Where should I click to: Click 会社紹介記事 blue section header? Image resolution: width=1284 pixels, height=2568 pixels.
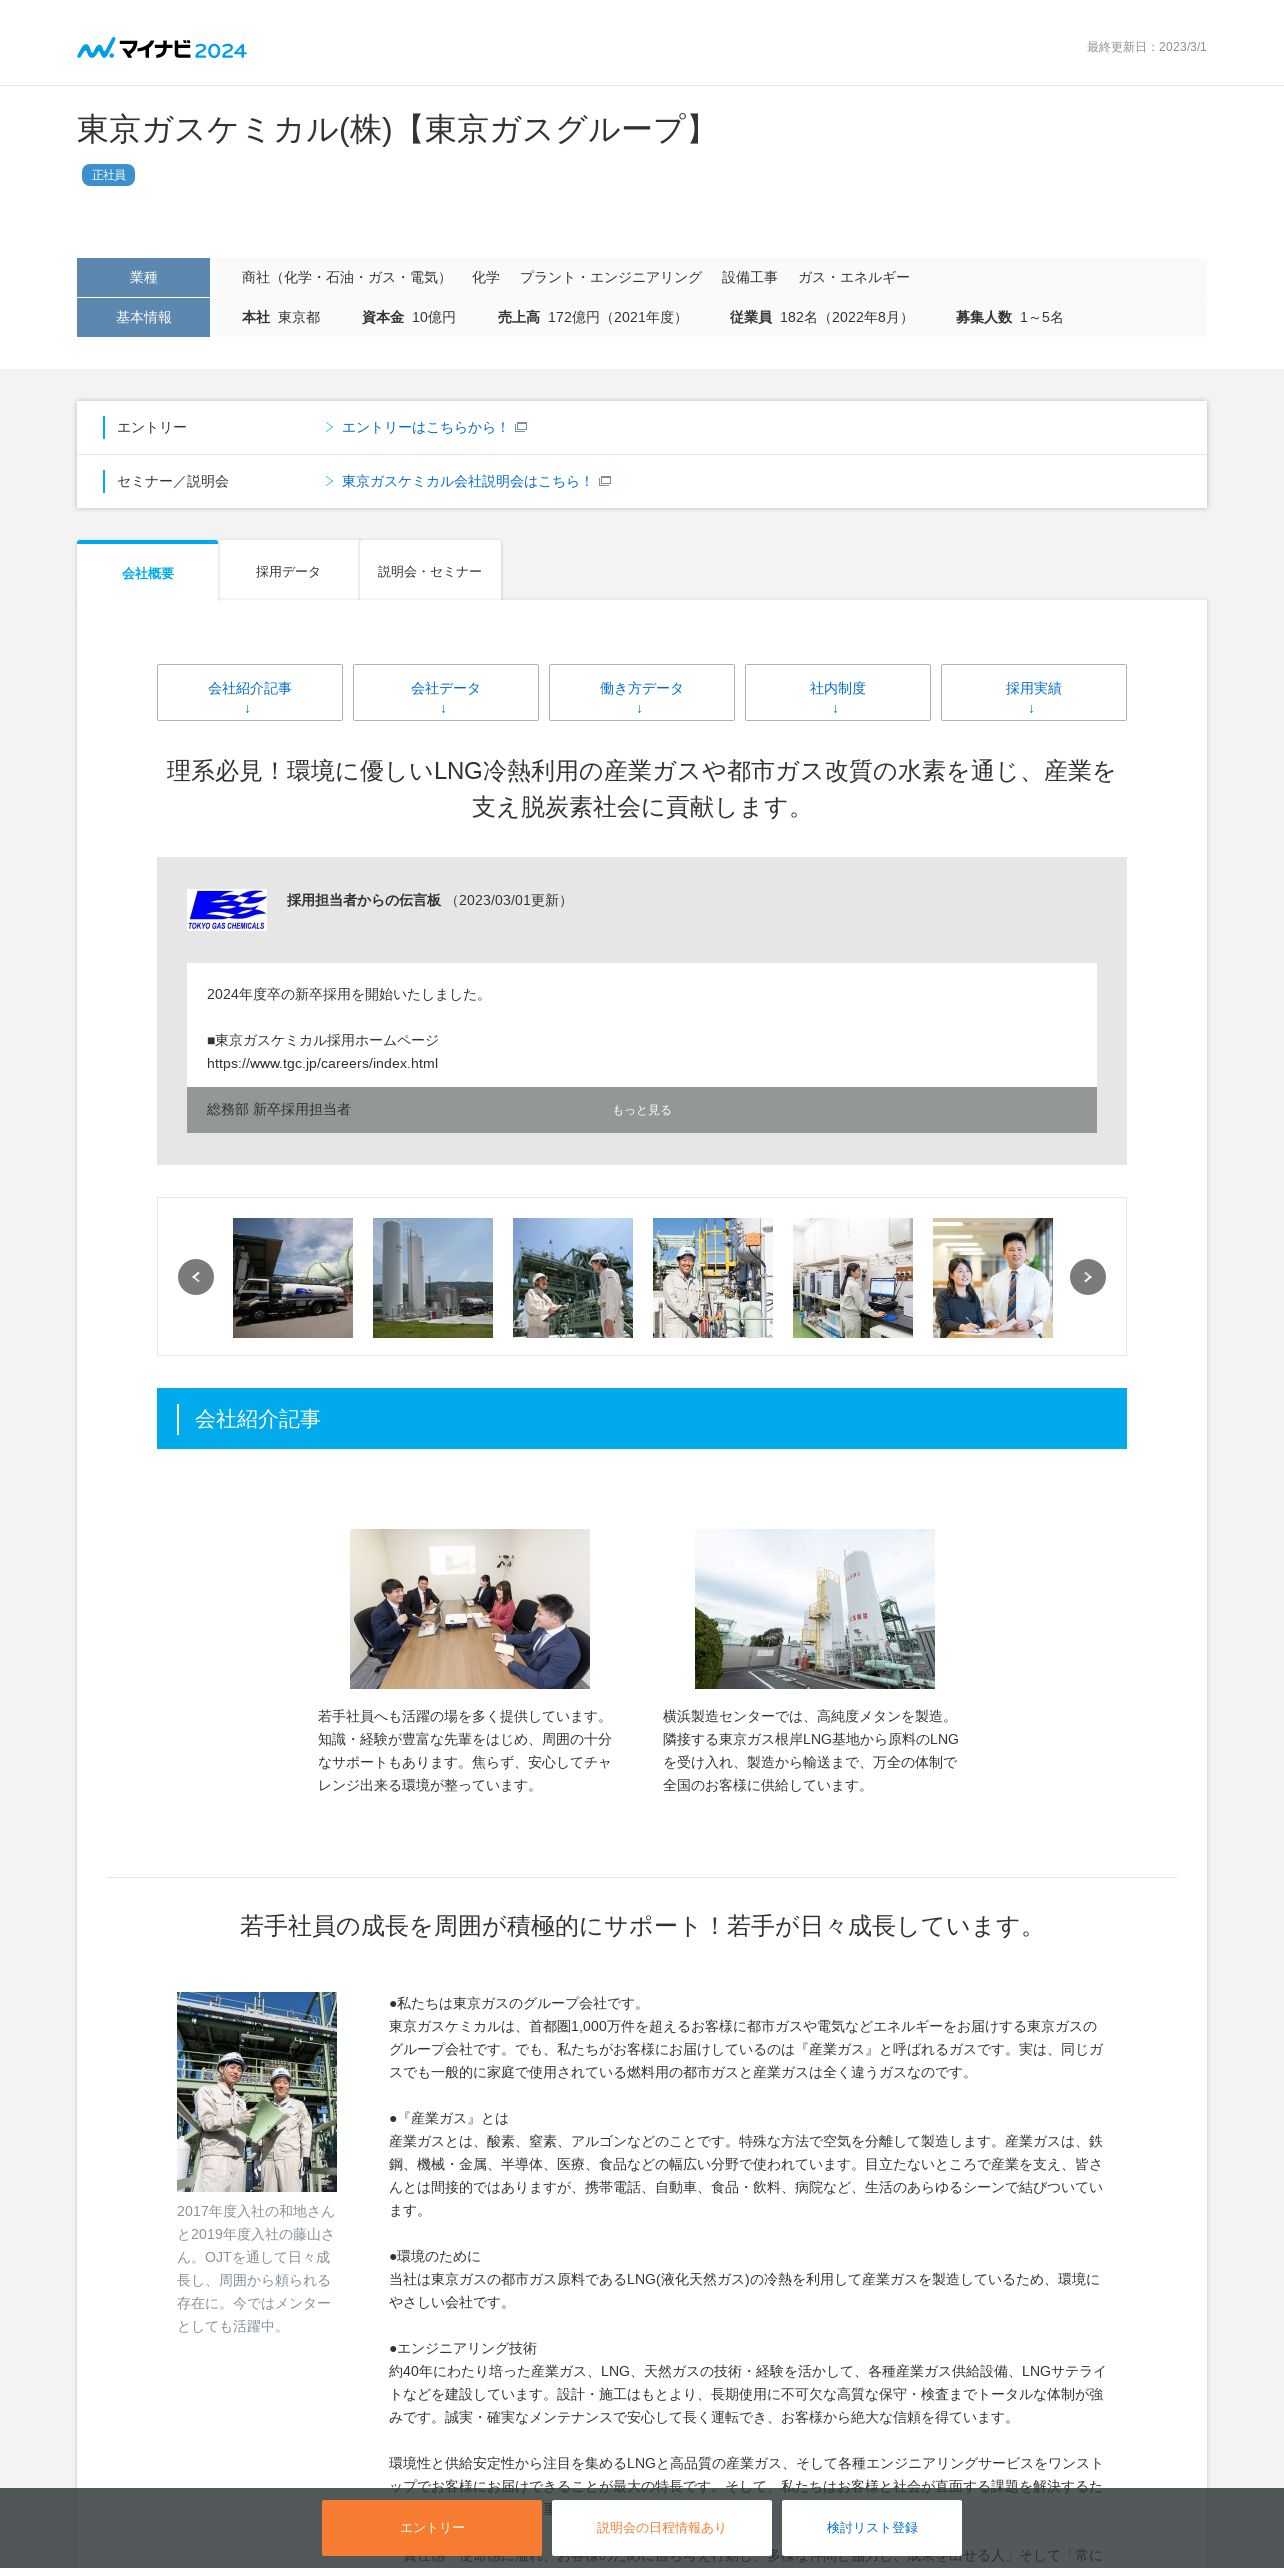pos(642,1418)
